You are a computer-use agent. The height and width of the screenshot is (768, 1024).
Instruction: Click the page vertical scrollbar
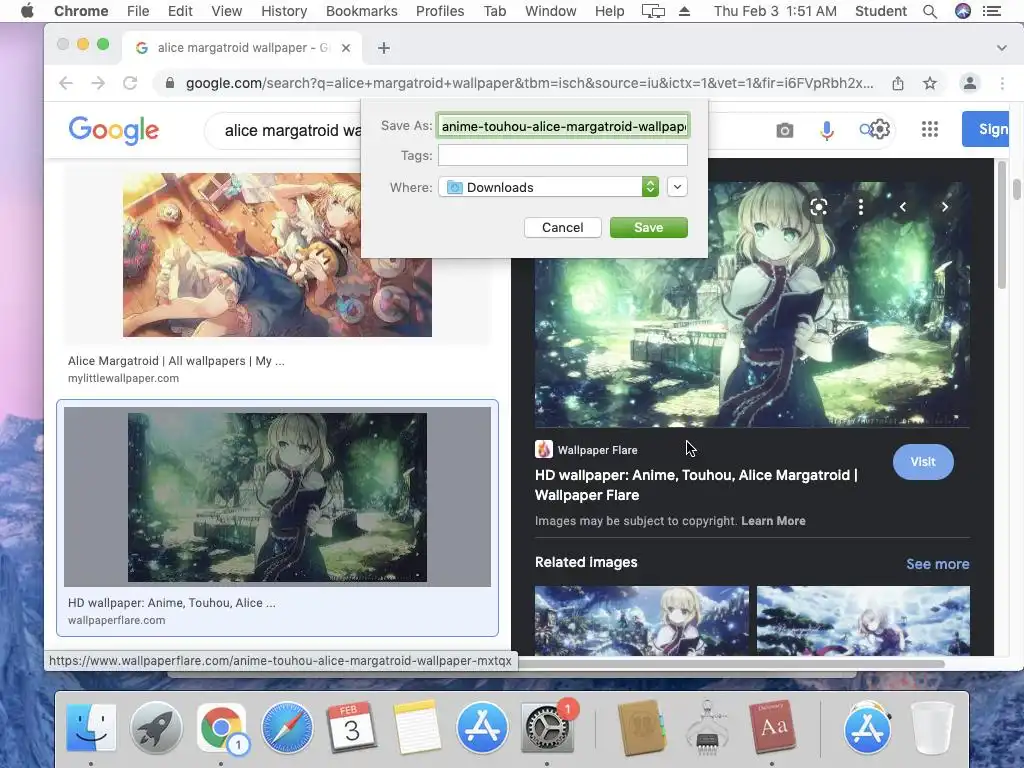1017,189
